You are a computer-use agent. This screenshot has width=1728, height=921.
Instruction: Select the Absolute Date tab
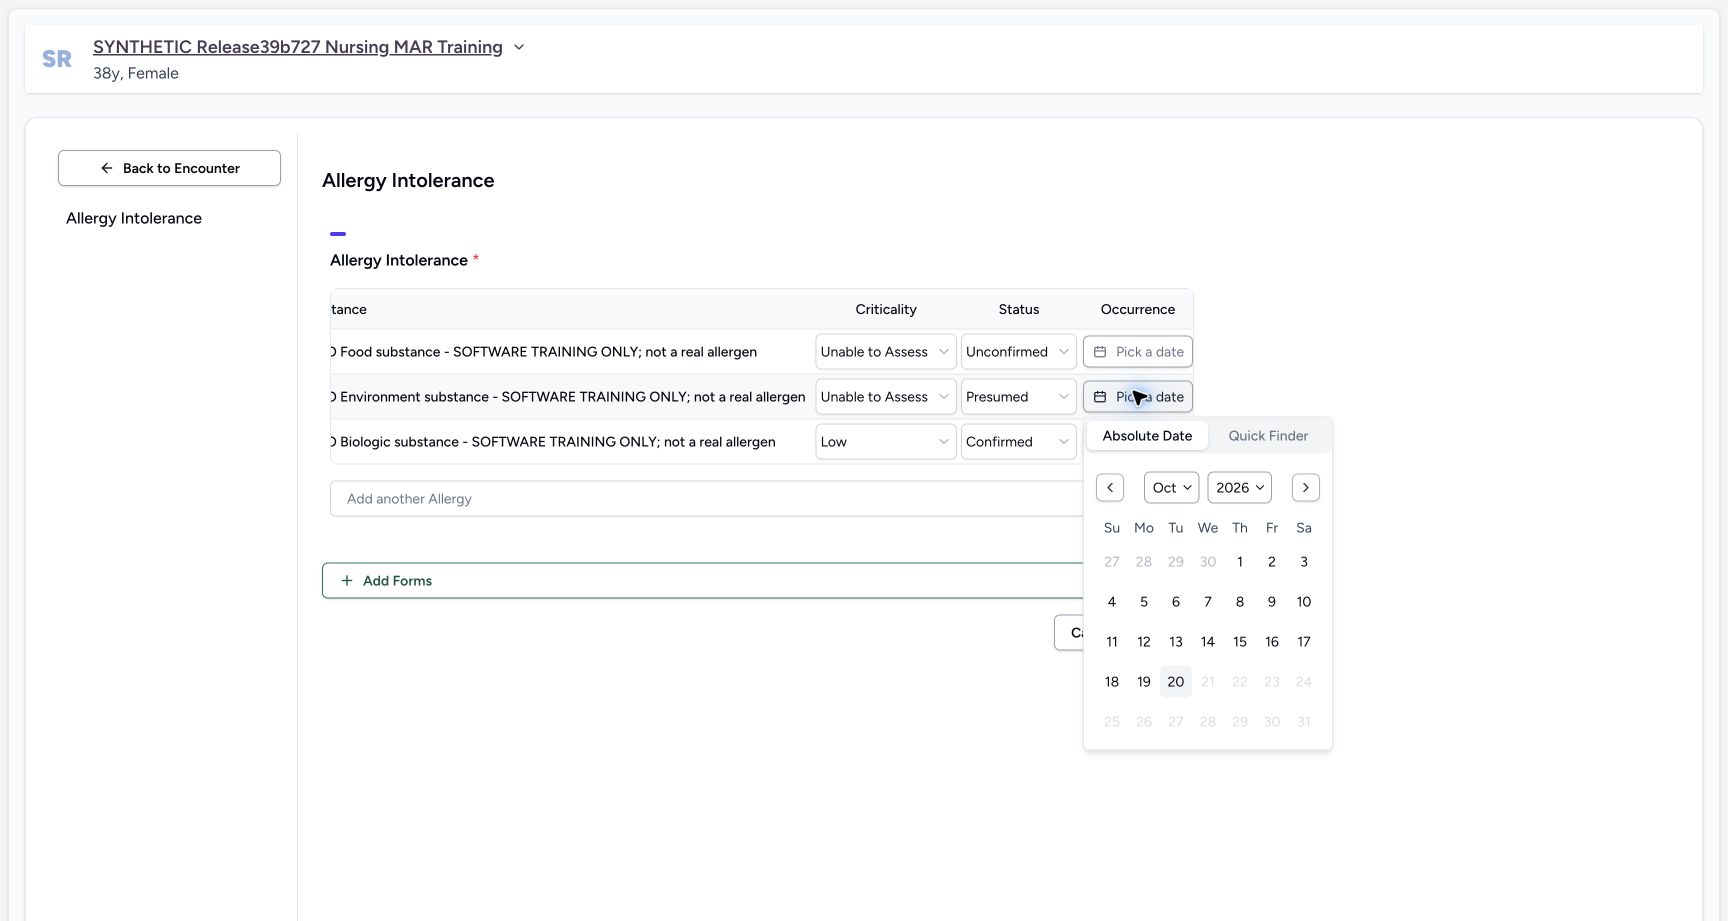click(1147, 436)
